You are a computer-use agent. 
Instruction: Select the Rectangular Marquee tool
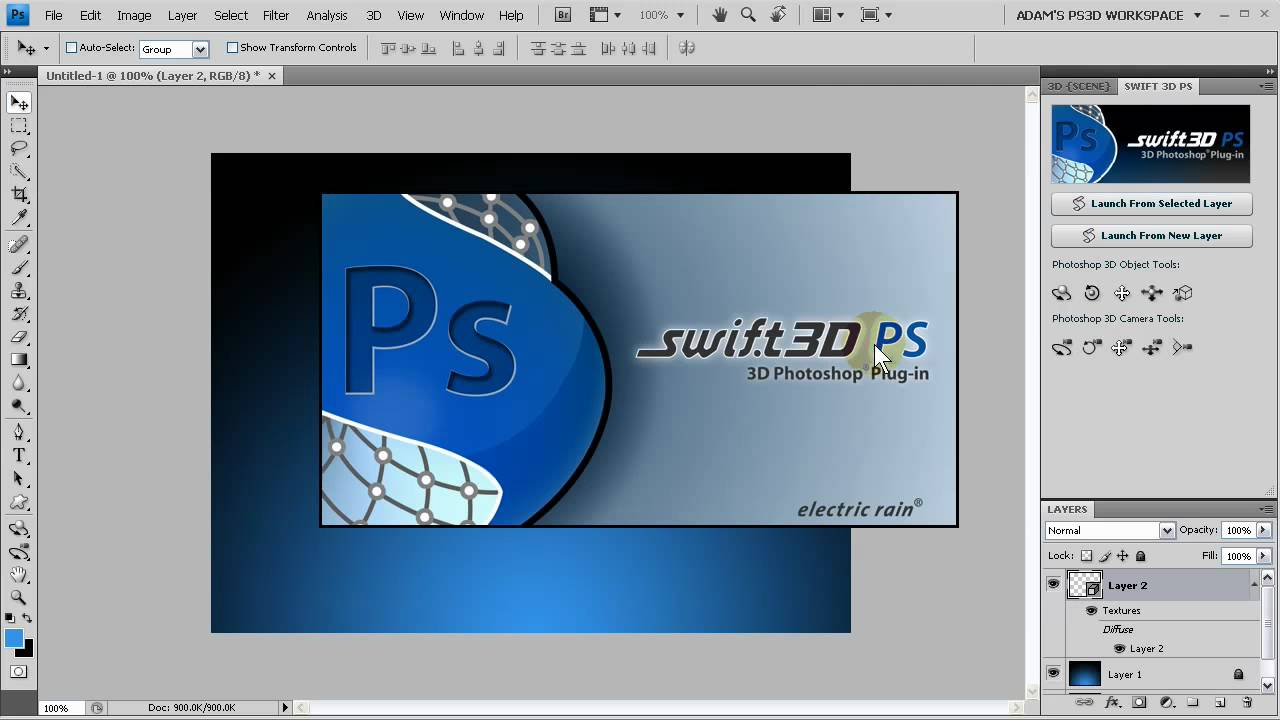(x=19, y=125)
